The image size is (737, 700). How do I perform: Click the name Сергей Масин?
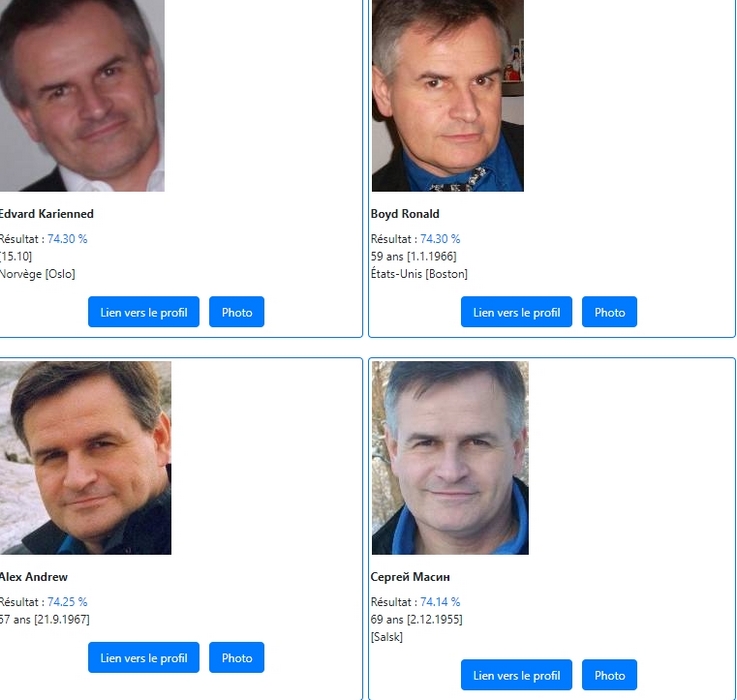point(410,577)
